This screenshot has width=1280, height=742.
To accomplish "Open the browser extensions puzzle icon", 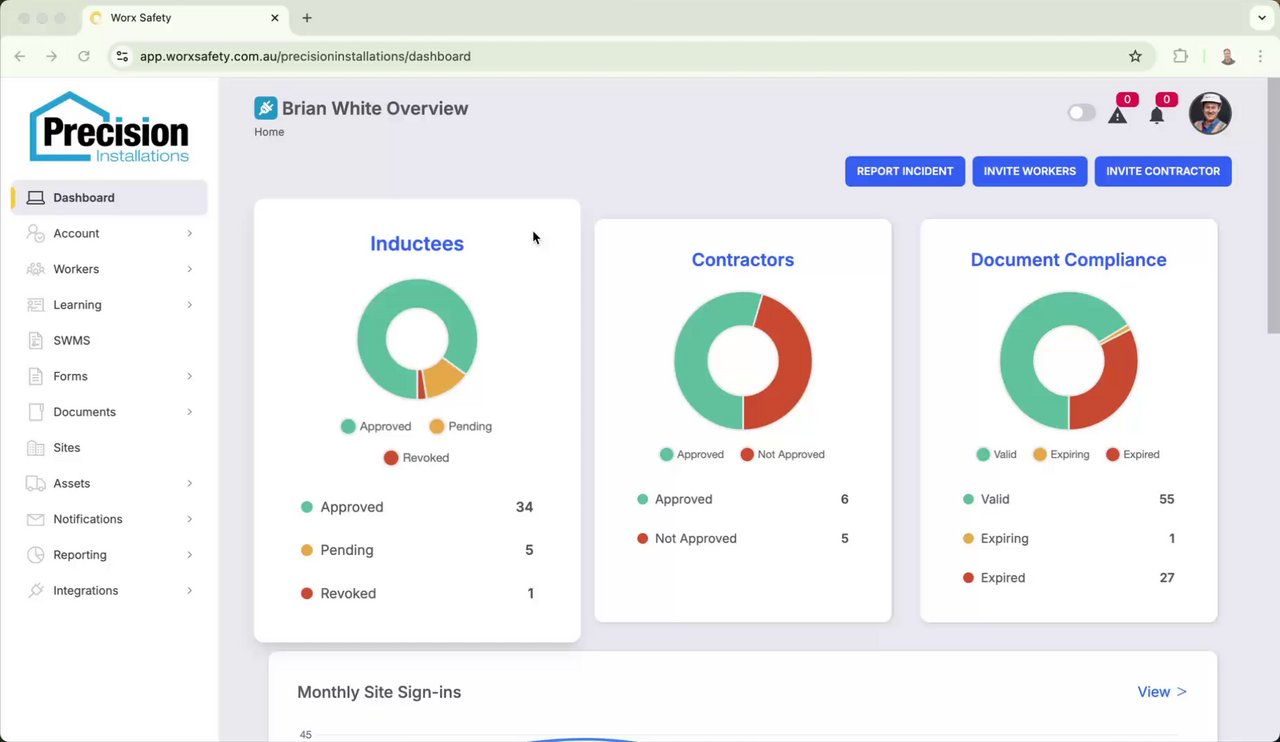I will [x=1180, y=56].
